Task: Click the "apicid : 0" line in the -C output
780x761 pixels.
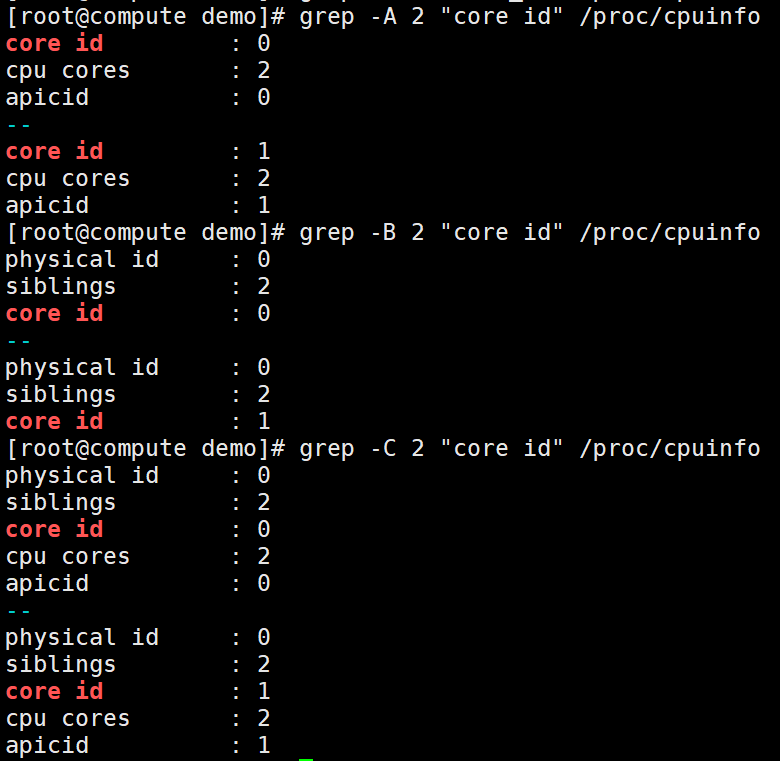Action: point(137,584)
